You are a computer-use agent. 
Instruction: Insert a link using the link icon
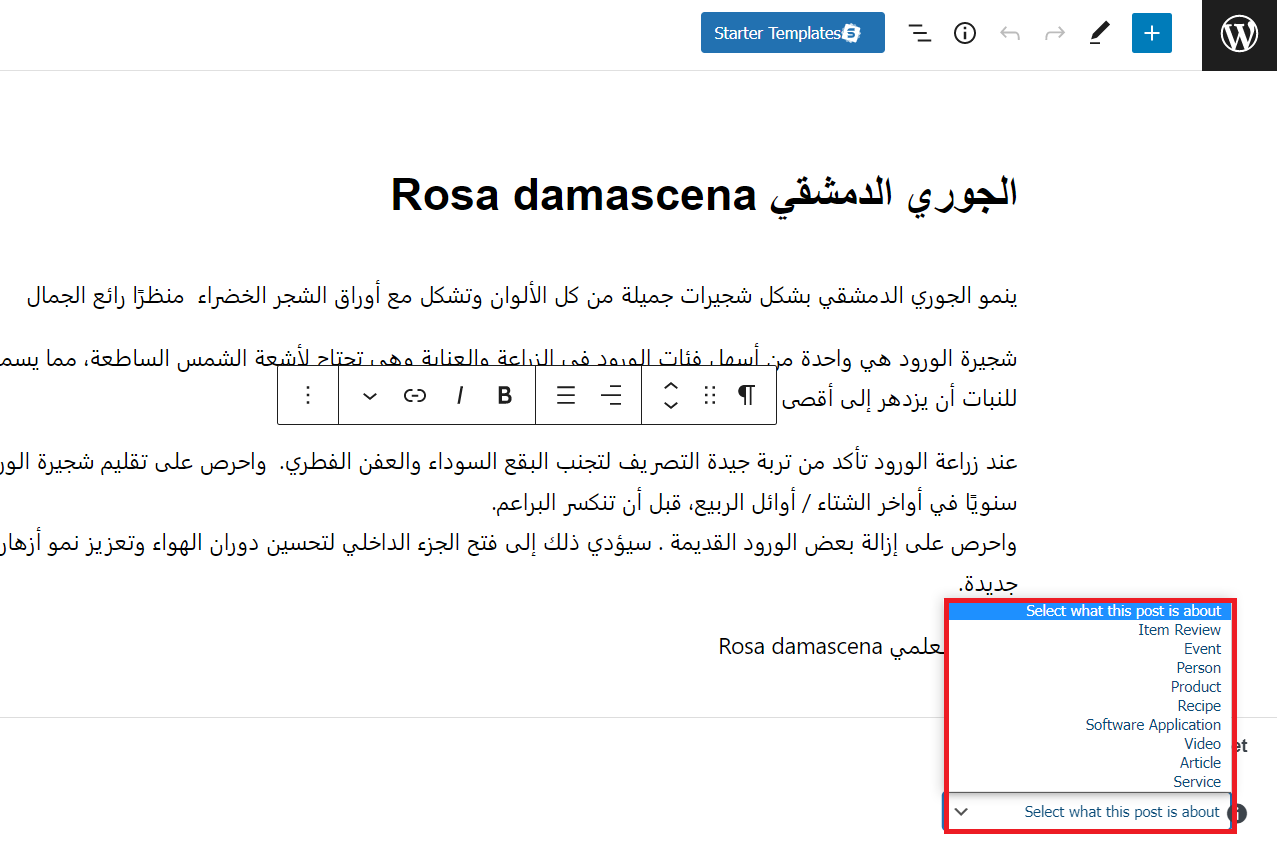[414, 396]
